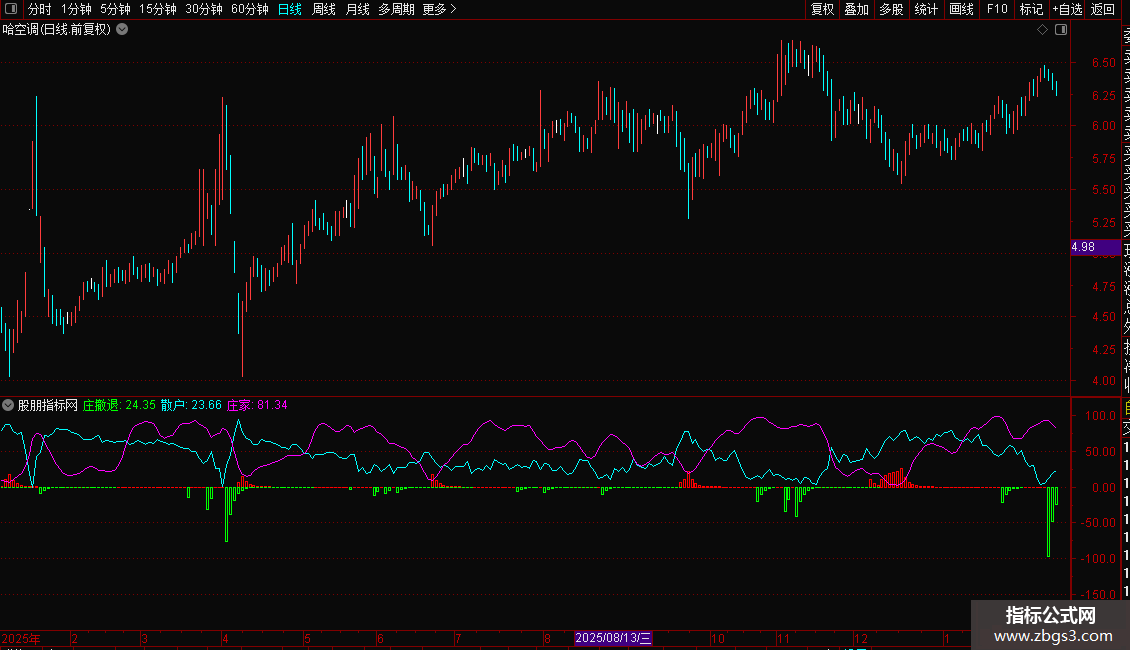1130x650 pixels.
Task: Add stock with +自选 button
Action: [x=1067, y=9]
